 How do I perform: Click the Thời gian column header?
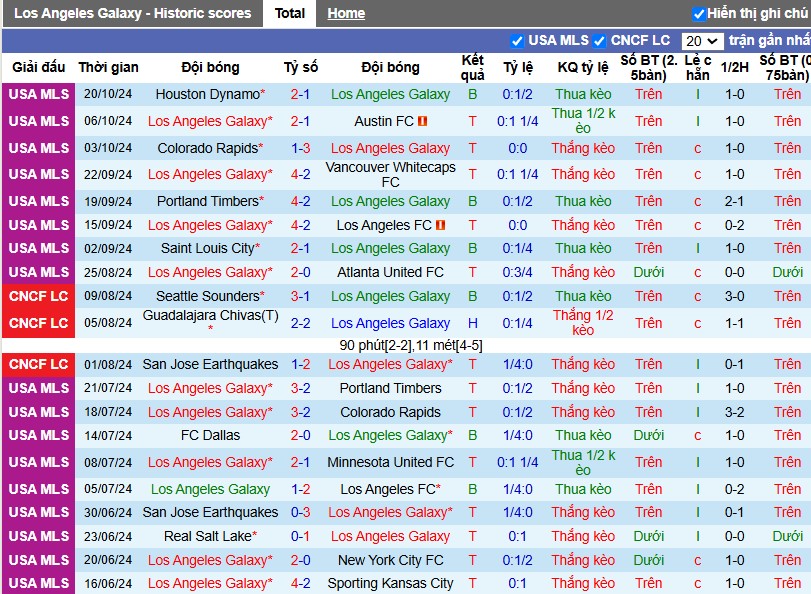[x=109, y=67]
